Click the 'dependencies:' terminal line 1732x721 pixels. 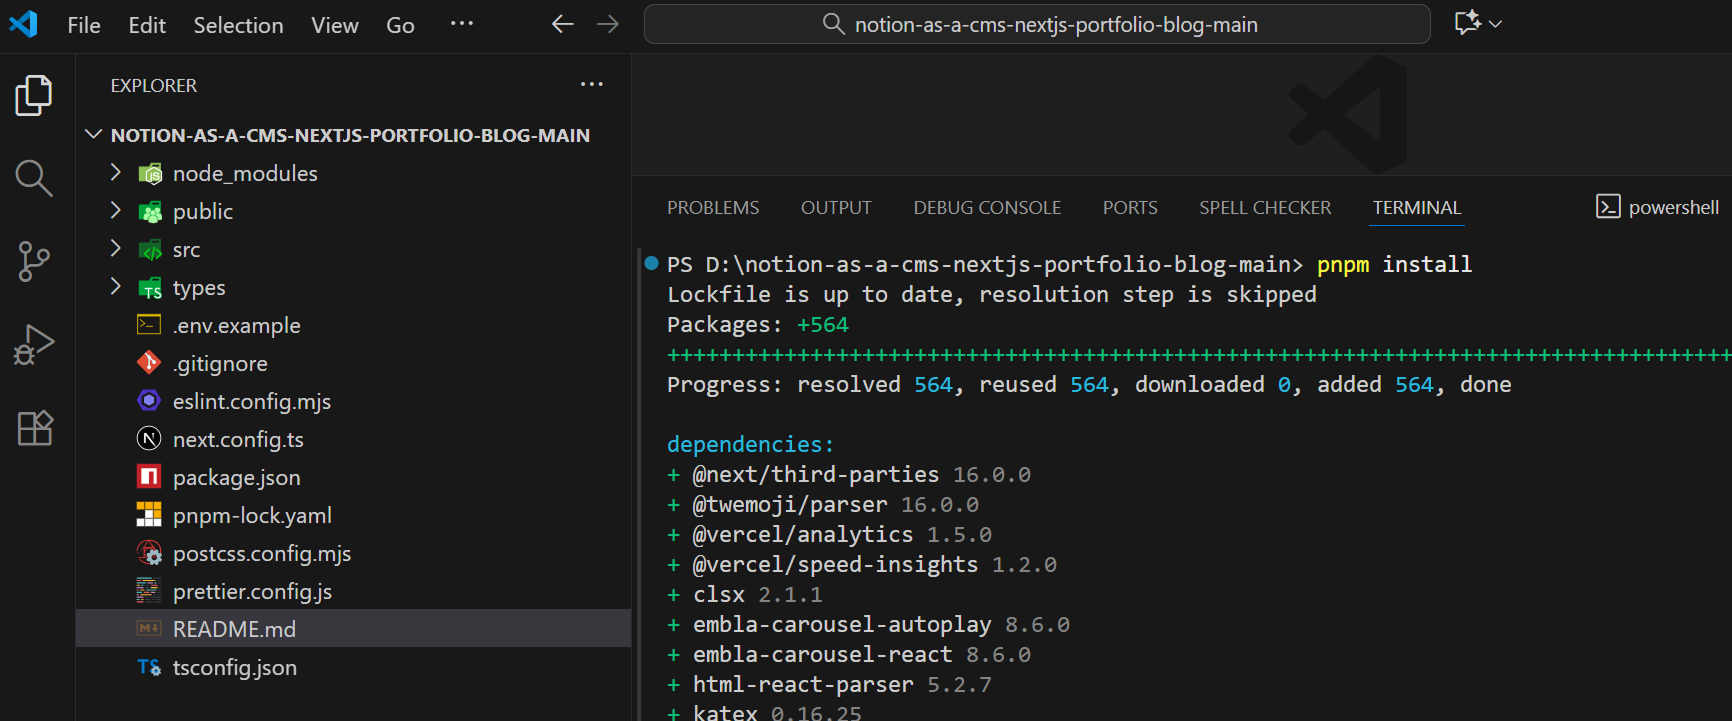click(750, 444)
